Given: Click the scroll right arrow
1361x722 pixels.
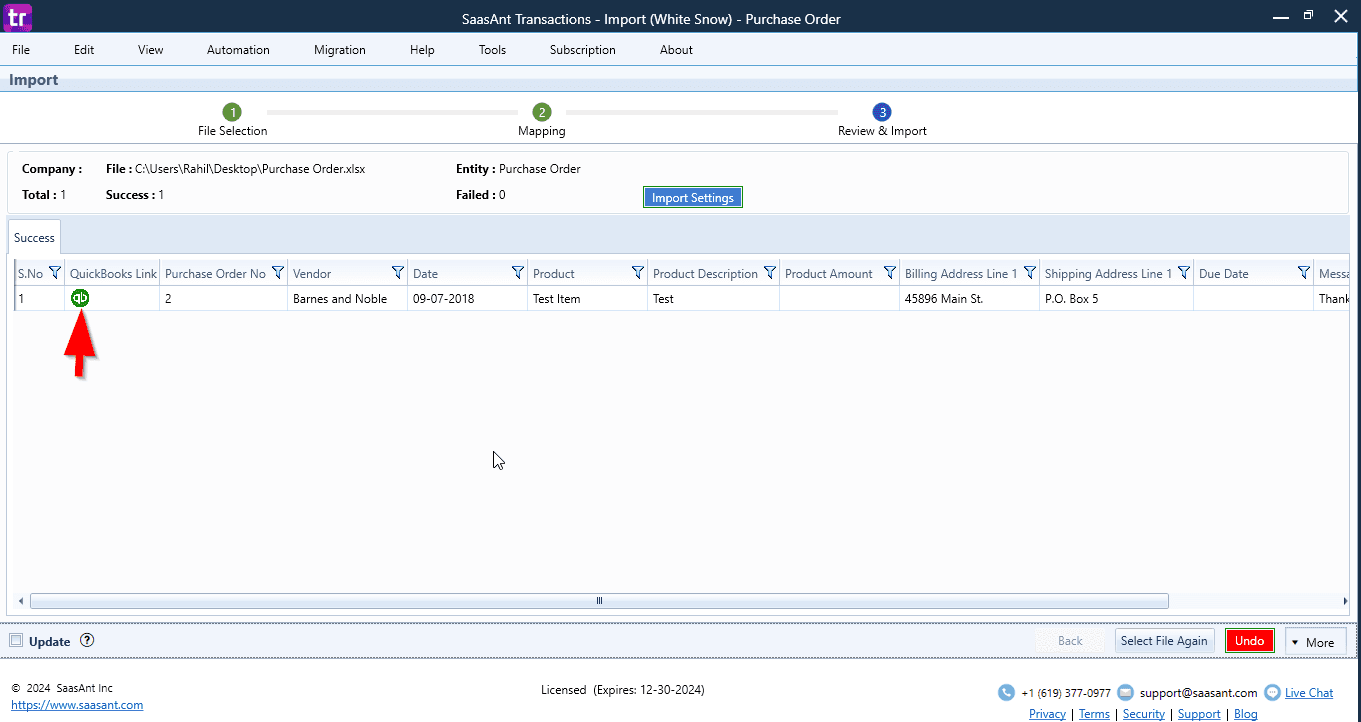Looking at the screenshot, I should 1345,601.
